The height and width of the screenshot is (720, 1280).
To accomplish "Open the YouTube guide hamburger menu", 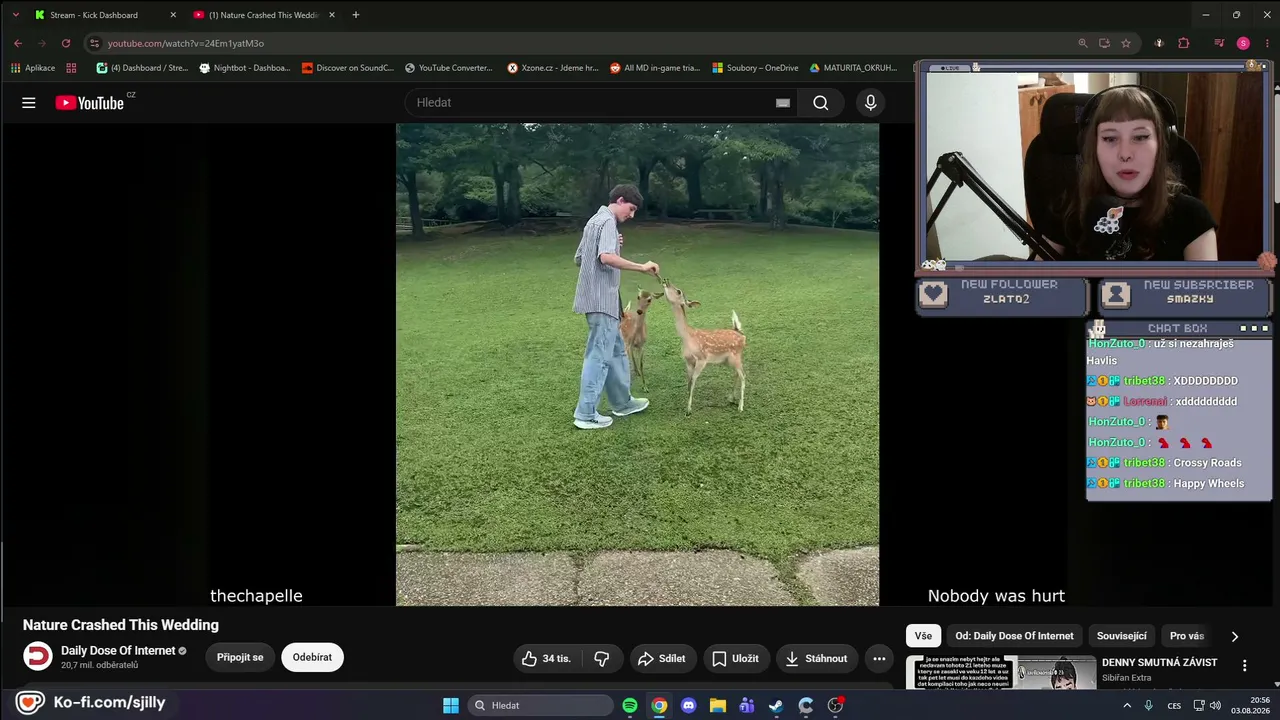I will [x=29, y=103].
